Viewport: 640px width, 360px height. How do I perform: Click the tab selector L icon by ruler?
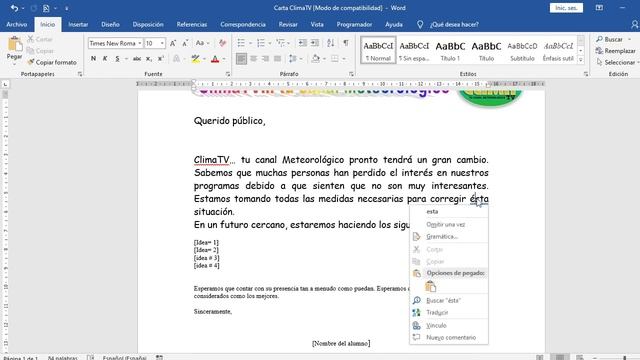point(5,84)
